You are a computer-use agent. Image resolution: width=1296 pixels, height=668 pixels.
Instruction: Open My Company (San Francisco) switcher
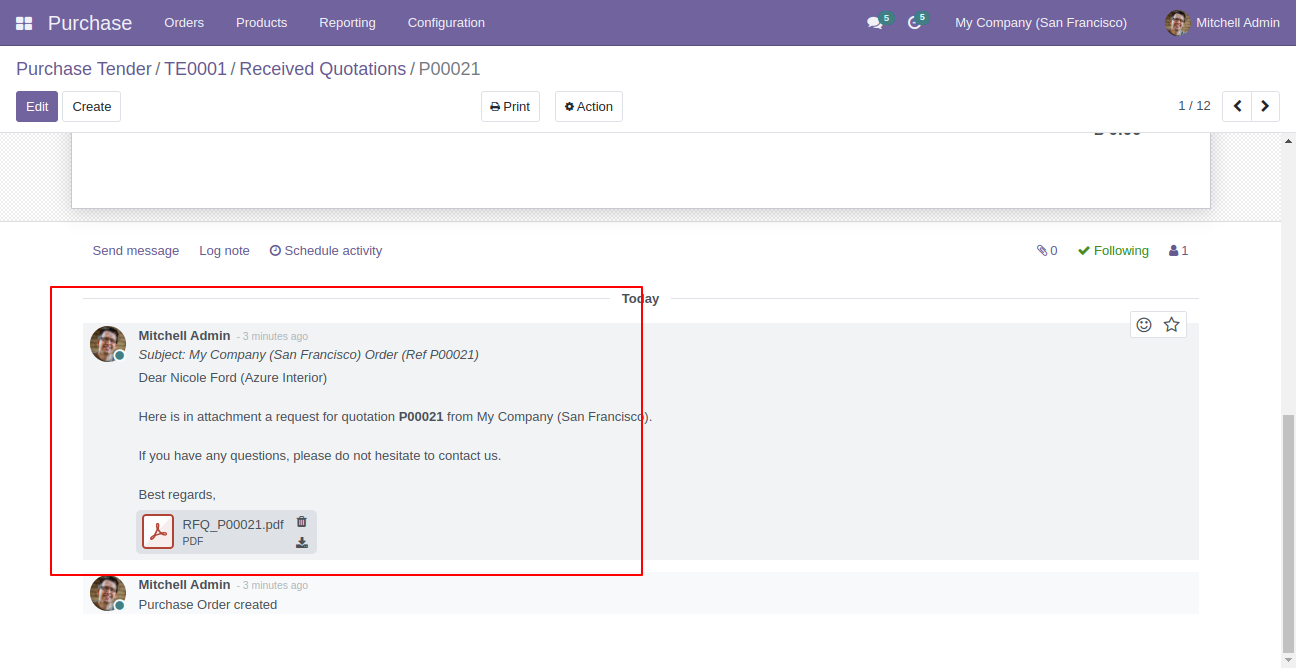click(1041, 23)
